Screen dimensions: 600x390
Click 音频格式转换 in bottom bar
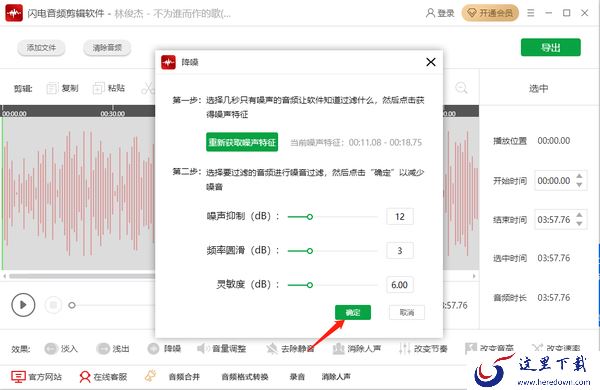245,377
